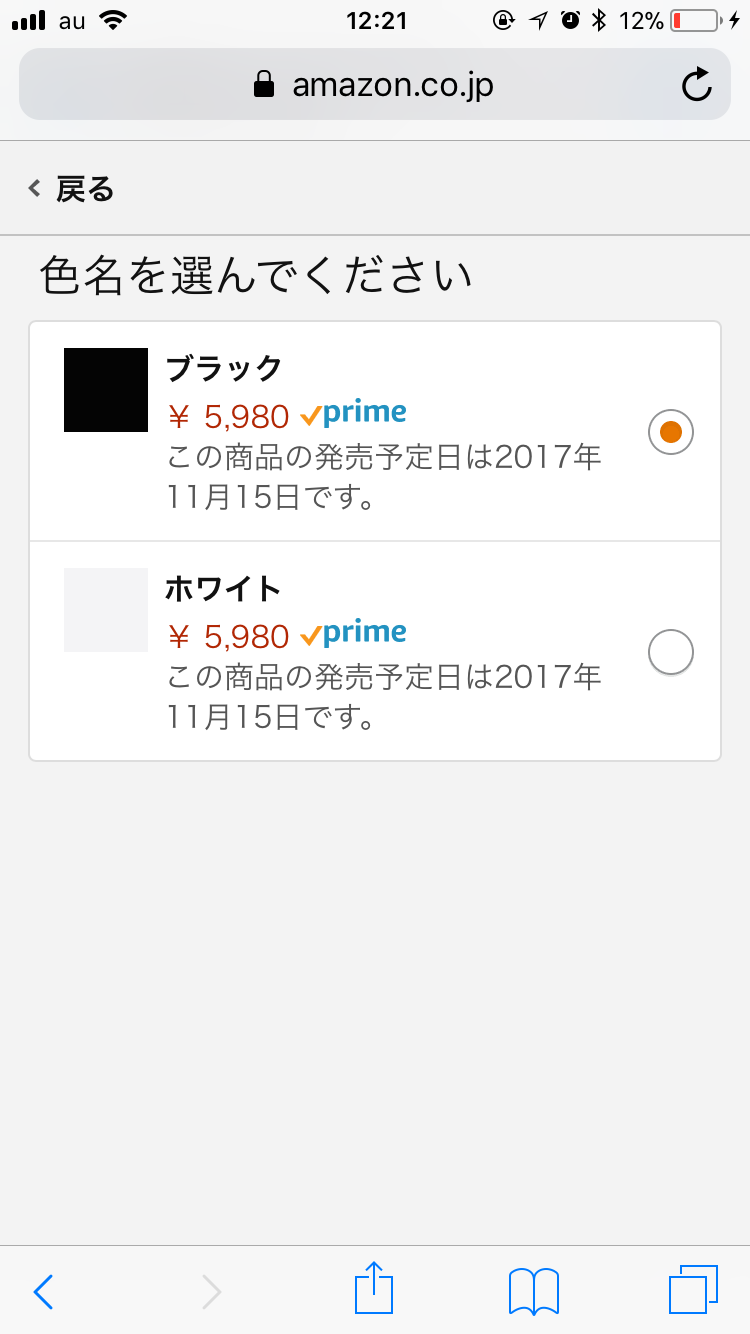Tap the ホワイト option label
This screenshot has height=1334, width=750.
(223, 589)
